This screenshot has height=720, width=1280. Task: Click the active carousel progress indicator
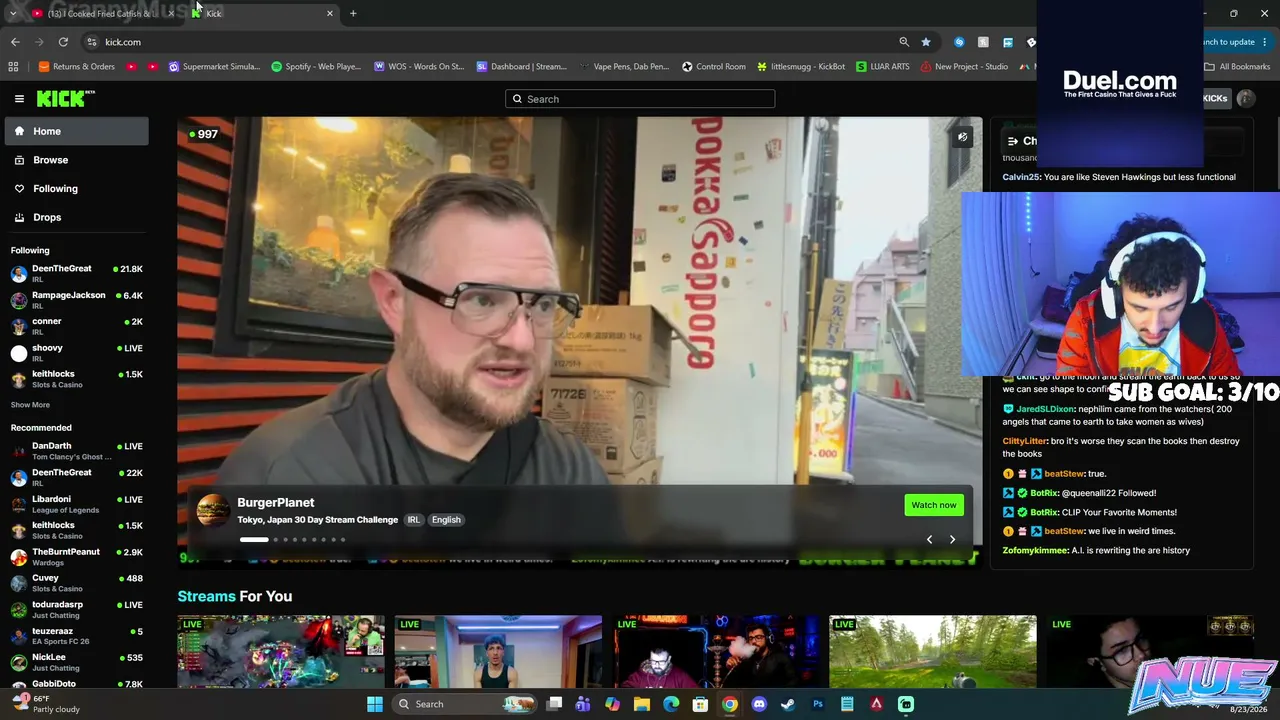(254, 540)
